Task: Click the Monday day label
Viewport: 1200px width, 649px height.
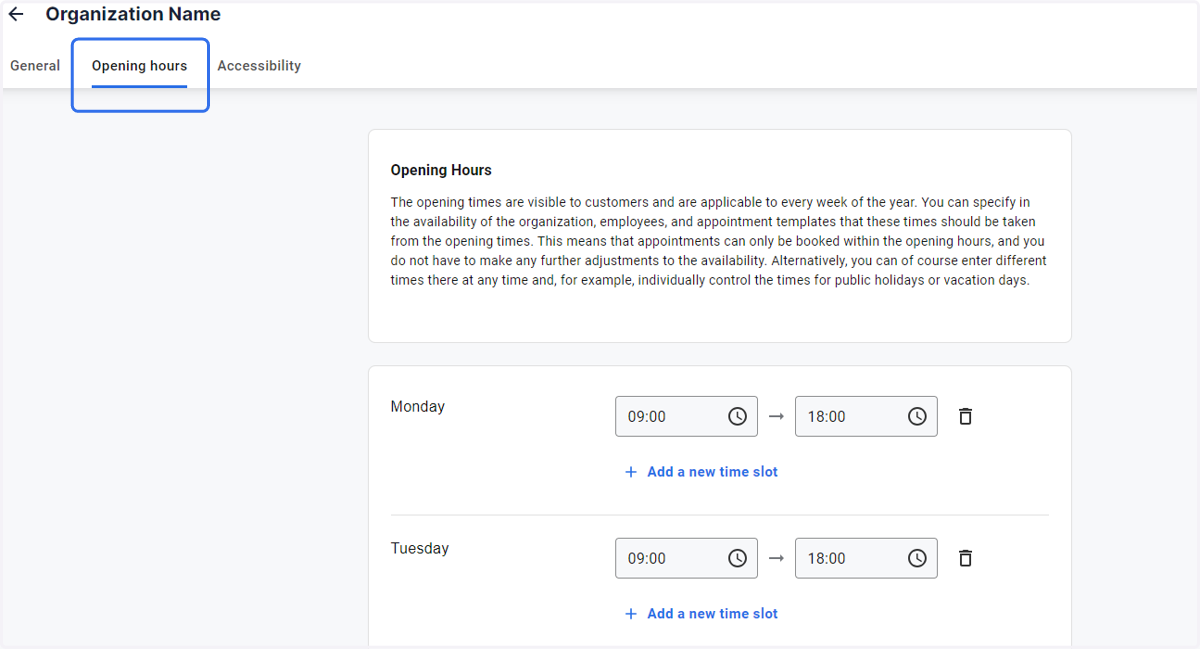Action: (418, 407)
